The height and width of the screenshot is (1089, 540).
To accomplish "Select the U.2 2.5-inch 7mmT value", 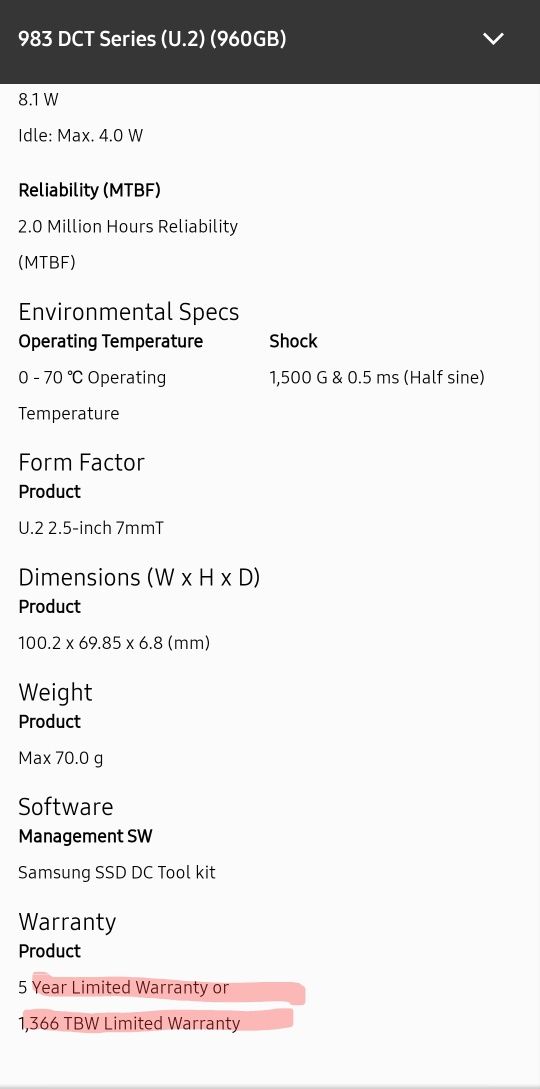I will coord(91,529).
